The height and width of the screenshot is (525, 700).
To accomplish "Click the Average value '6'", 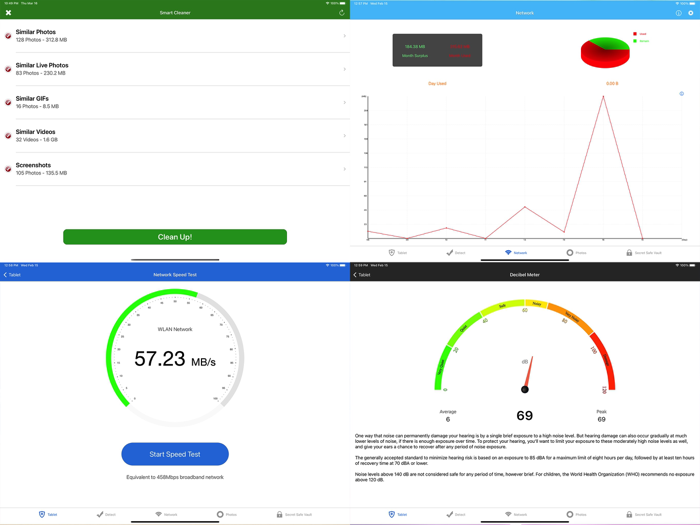I will (448, 419).
